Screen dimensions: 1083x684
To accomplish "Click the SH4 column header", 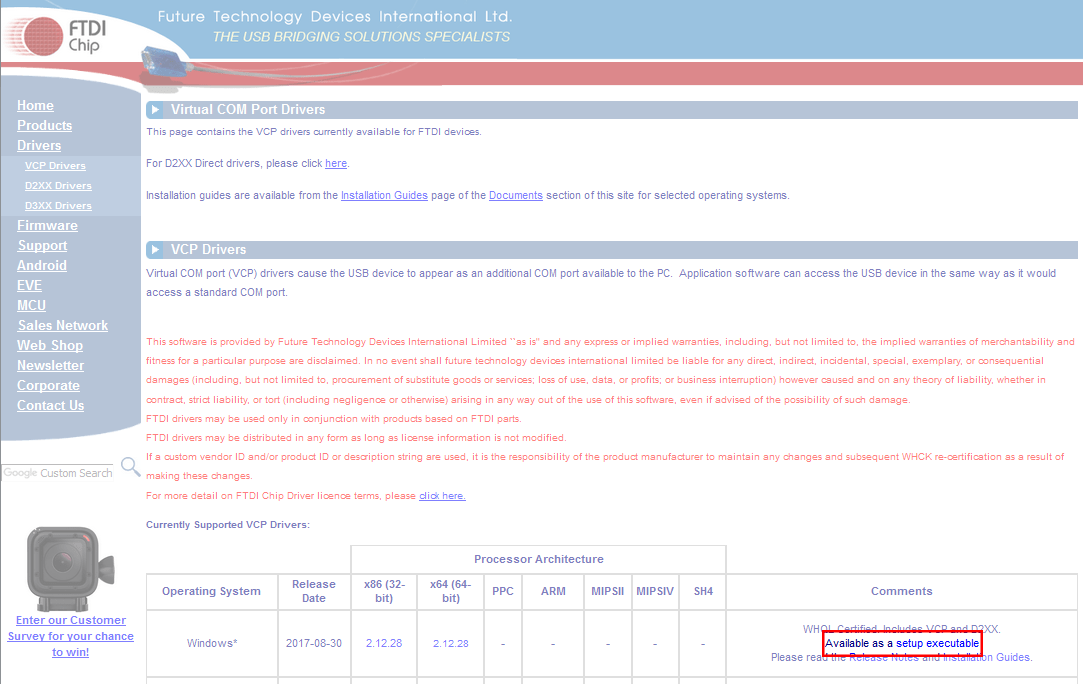I will coord(703,591).
